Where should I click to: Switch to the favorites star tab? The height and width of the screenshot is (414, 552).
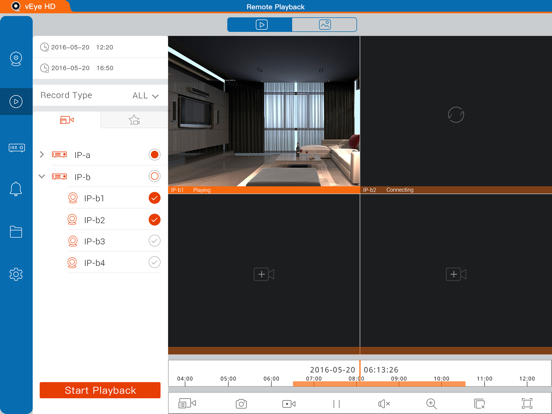[134, 120]
